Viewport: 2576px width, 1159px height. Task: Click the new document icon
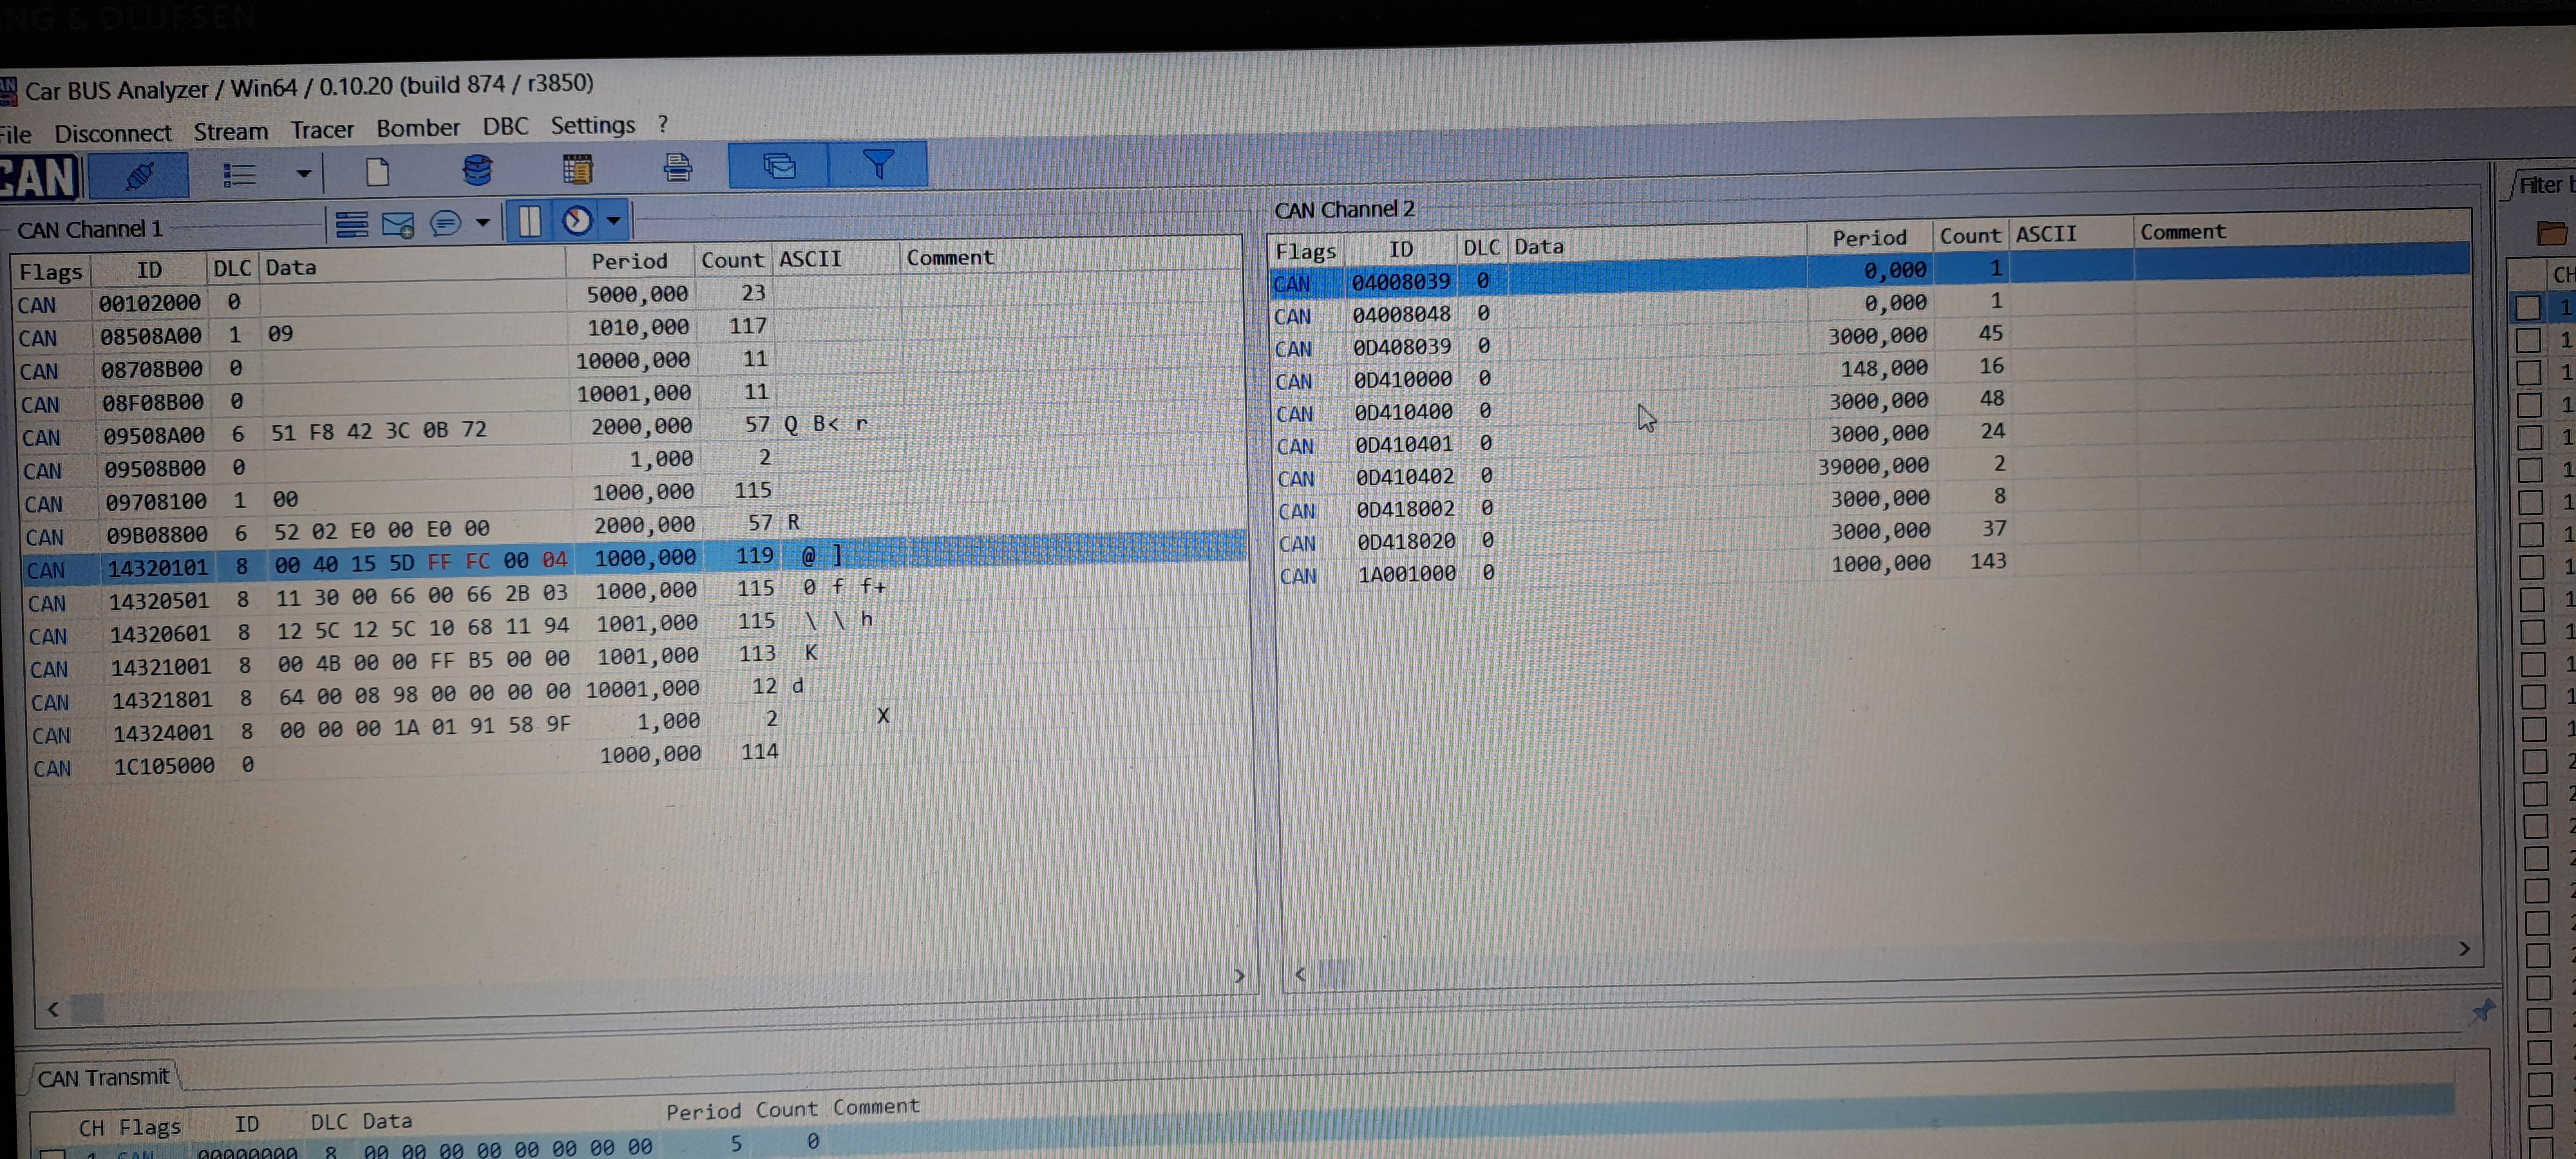click(377, 172)
